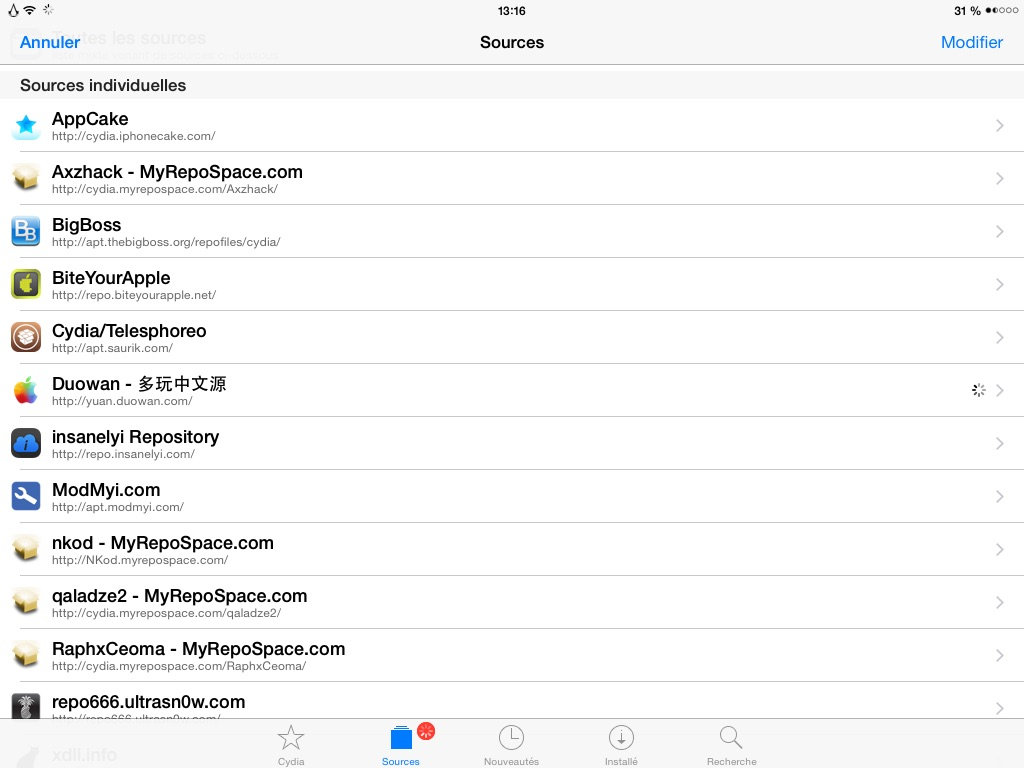Tap the battery percentage indicator
The height and width of the screenshot is (768, 1024).
tap(967, 10)
